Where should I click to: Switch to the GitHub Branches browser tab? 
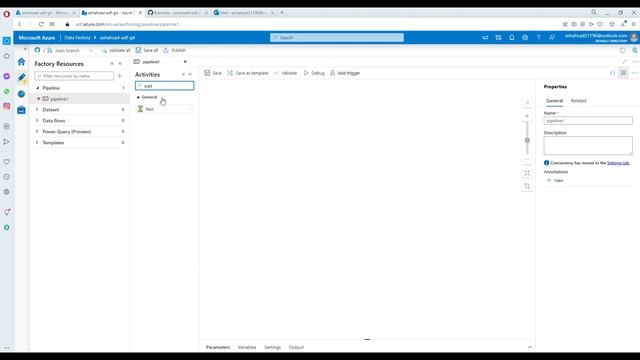click(x=177, y=13)
